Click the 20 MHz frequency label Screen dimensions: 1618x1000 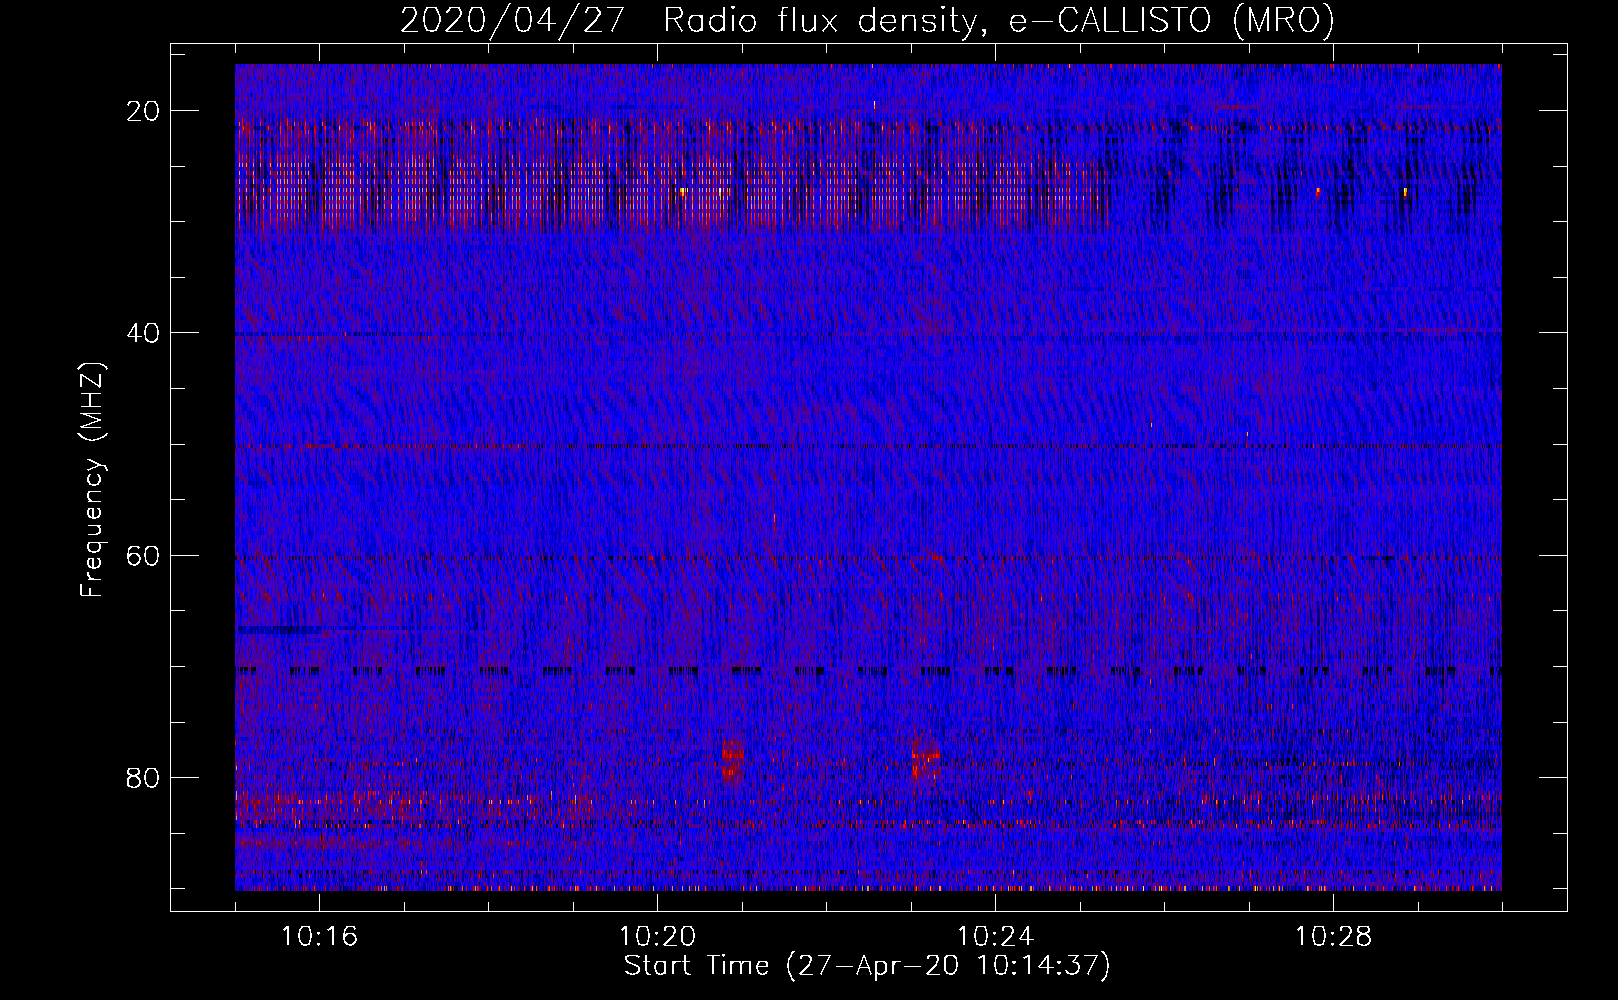click(143, 111)
